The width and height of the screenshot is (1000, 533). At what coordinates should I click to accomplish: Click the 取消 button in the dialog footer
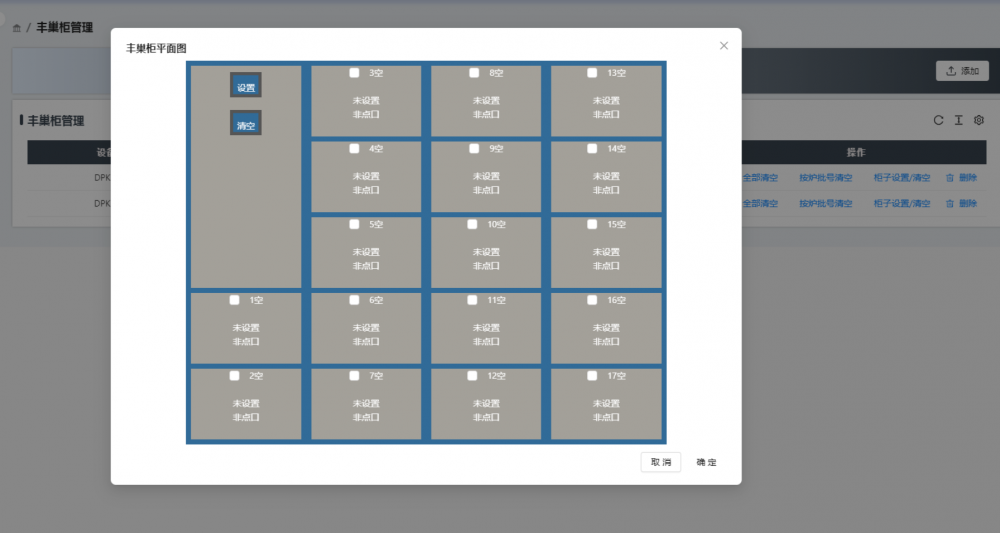pyautogui.click(x=661, y=462)
